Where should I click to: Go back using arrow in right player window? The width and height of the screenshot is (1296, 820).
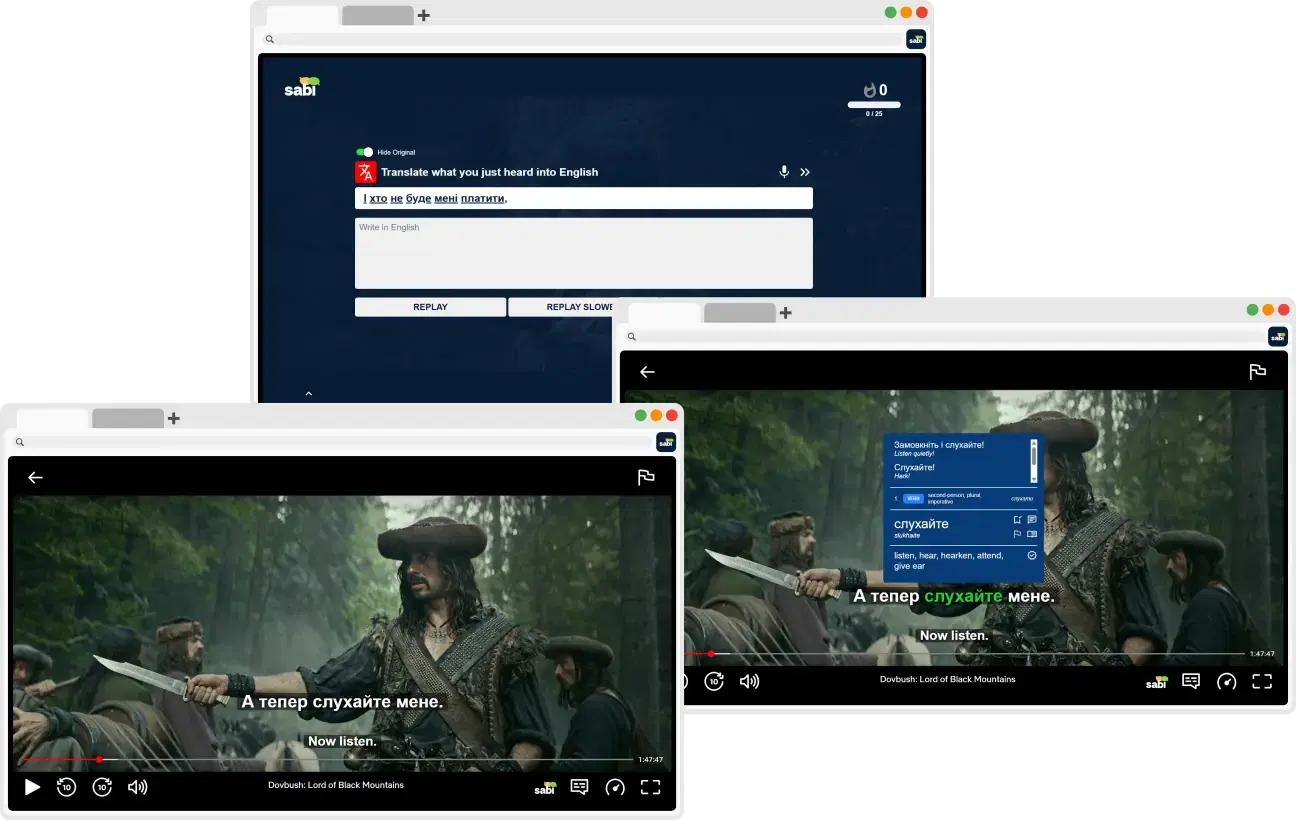tap(647, 371)
